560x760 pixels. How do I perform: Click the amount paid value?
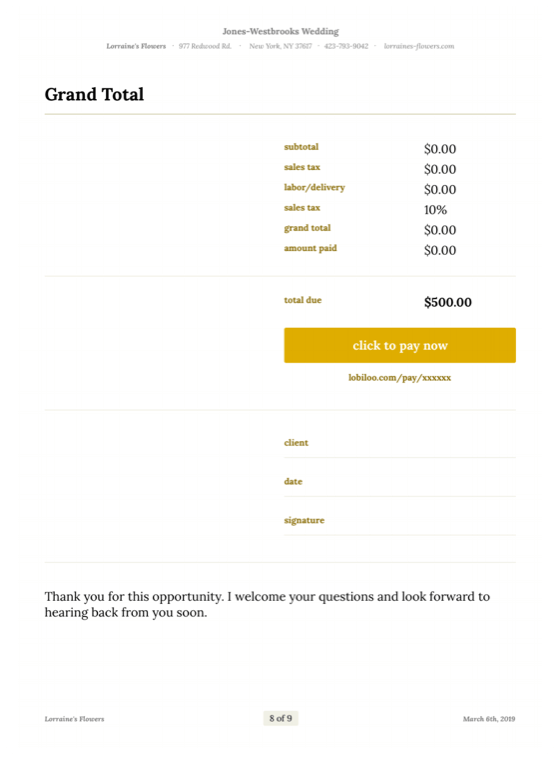tap(440, 250)
